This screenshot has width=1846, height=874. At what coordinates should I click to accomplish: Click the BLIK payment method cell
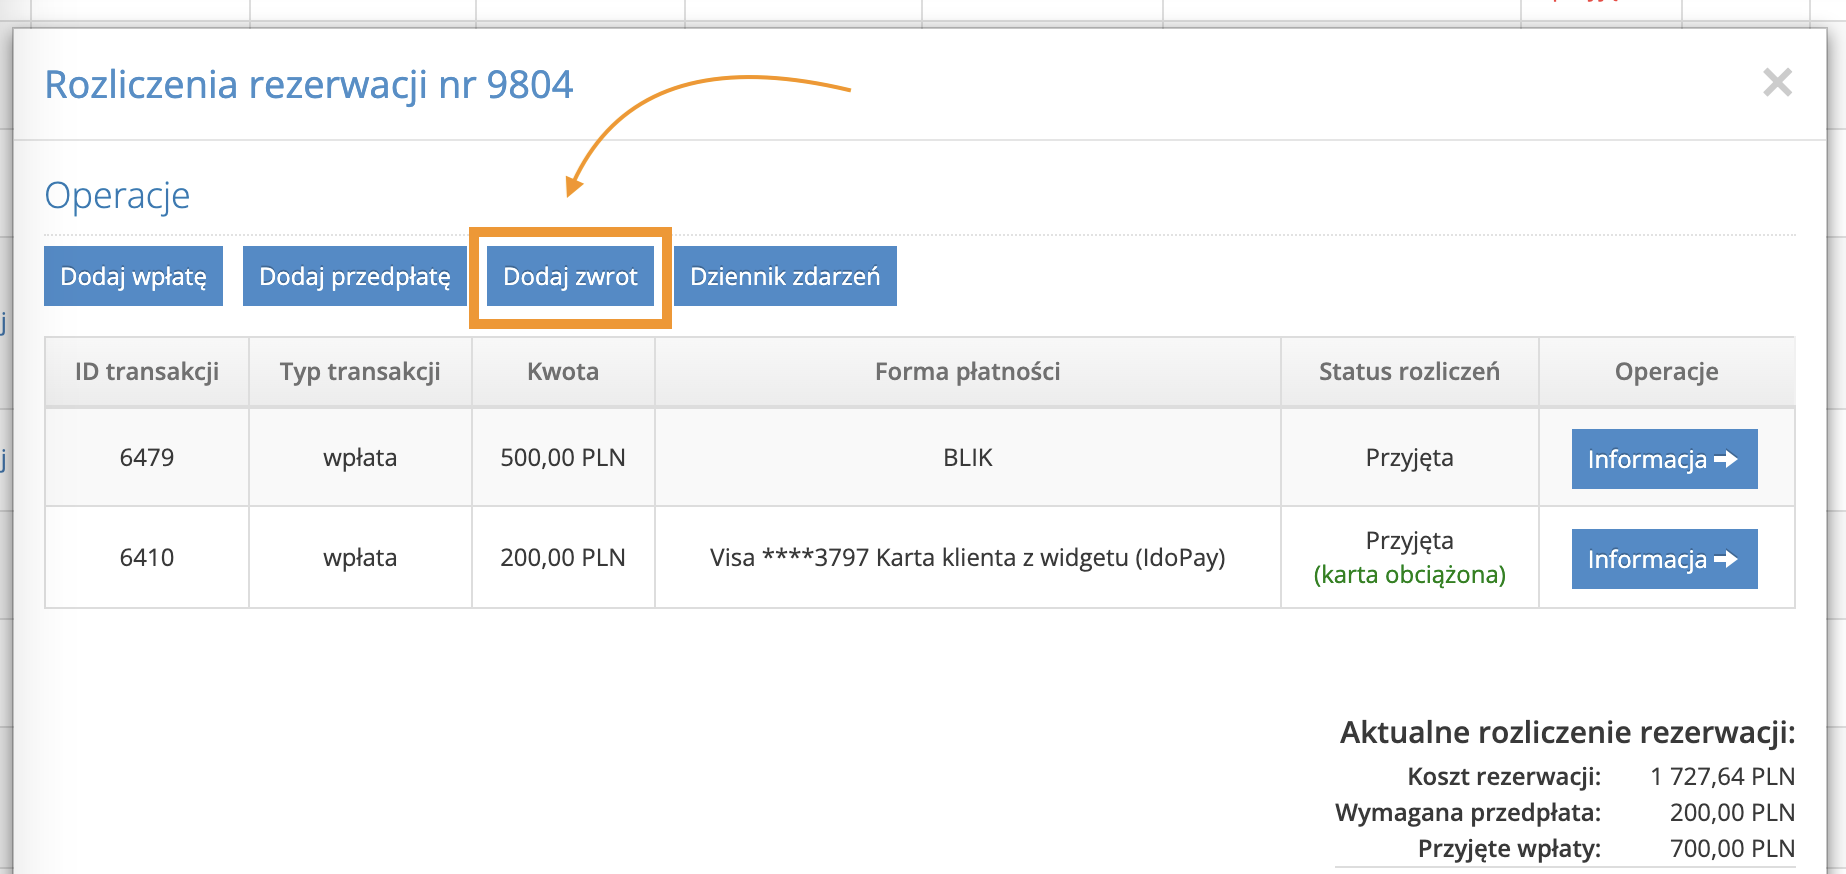tap(967, 458)
